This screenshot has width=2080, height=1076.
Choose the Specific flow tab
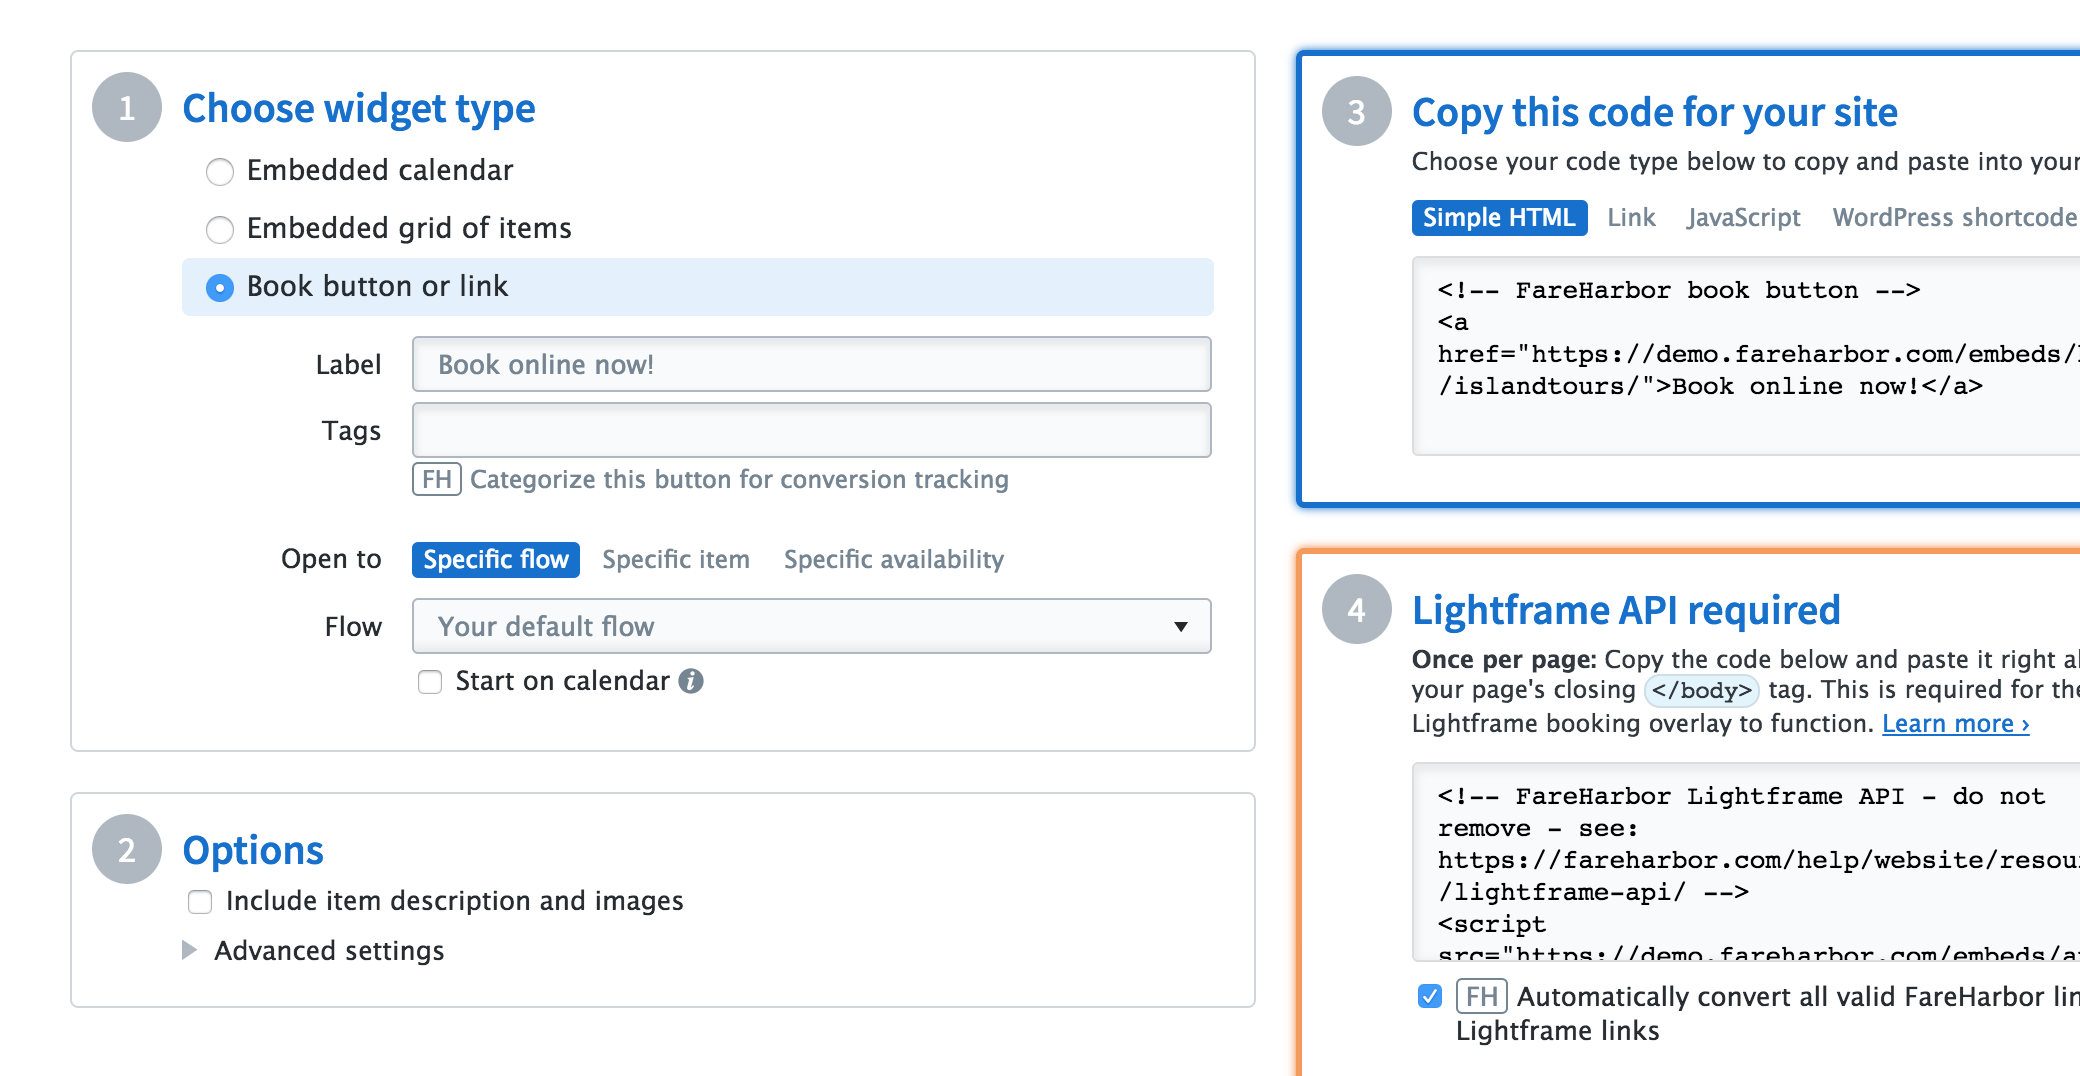coord(495,559)
